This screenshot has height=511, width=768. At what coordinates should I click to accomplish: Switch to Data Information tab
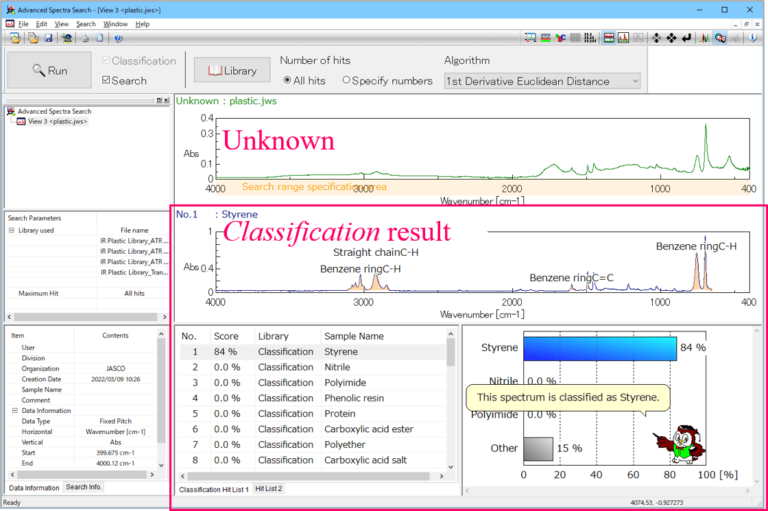34,488
